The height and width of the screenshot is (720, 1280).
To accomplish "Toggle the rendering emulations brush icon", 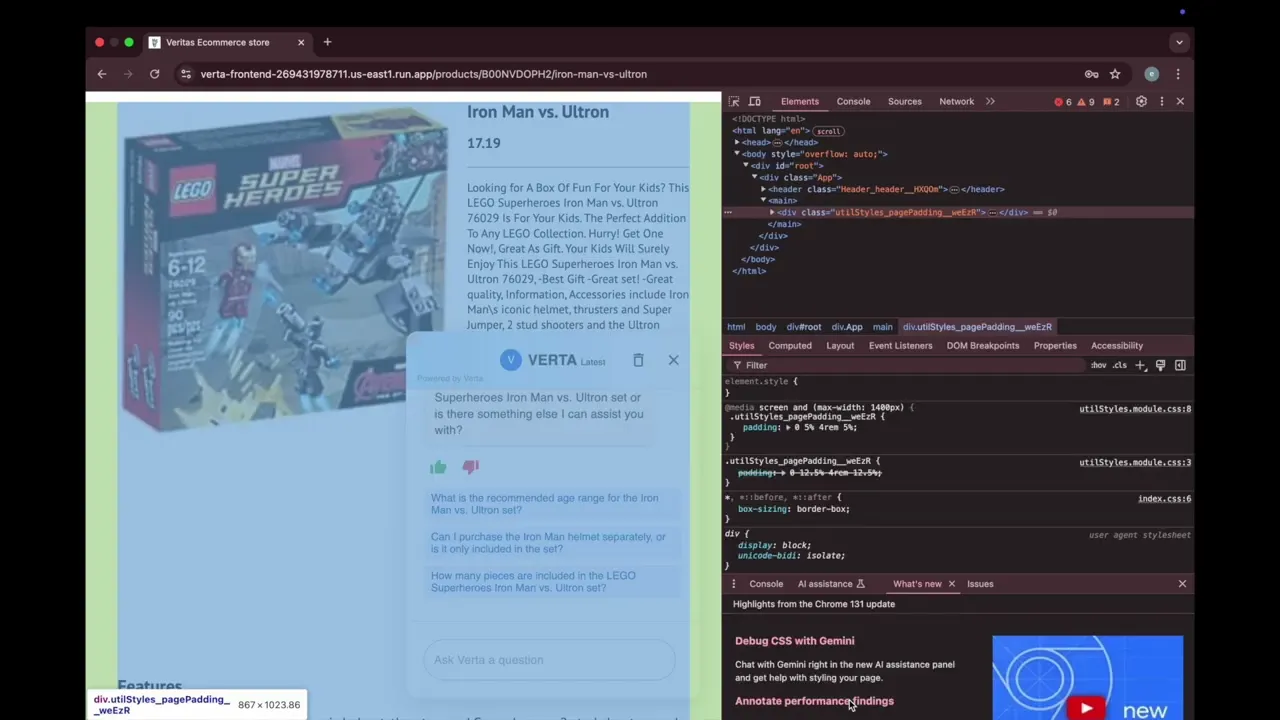I will (1160, 366).
